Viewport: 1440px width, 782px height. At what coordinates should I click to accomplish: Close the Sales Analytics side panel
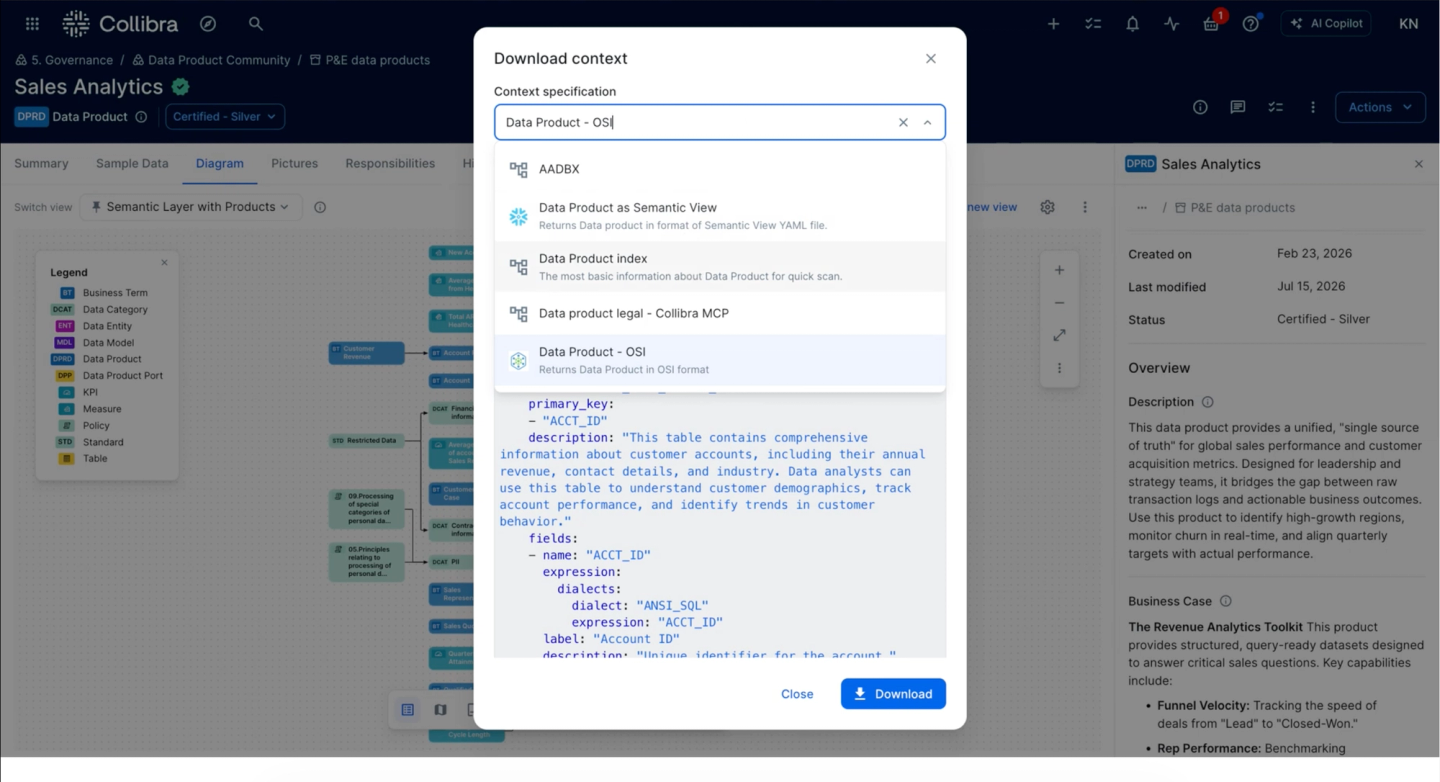tap(1418, 164)
